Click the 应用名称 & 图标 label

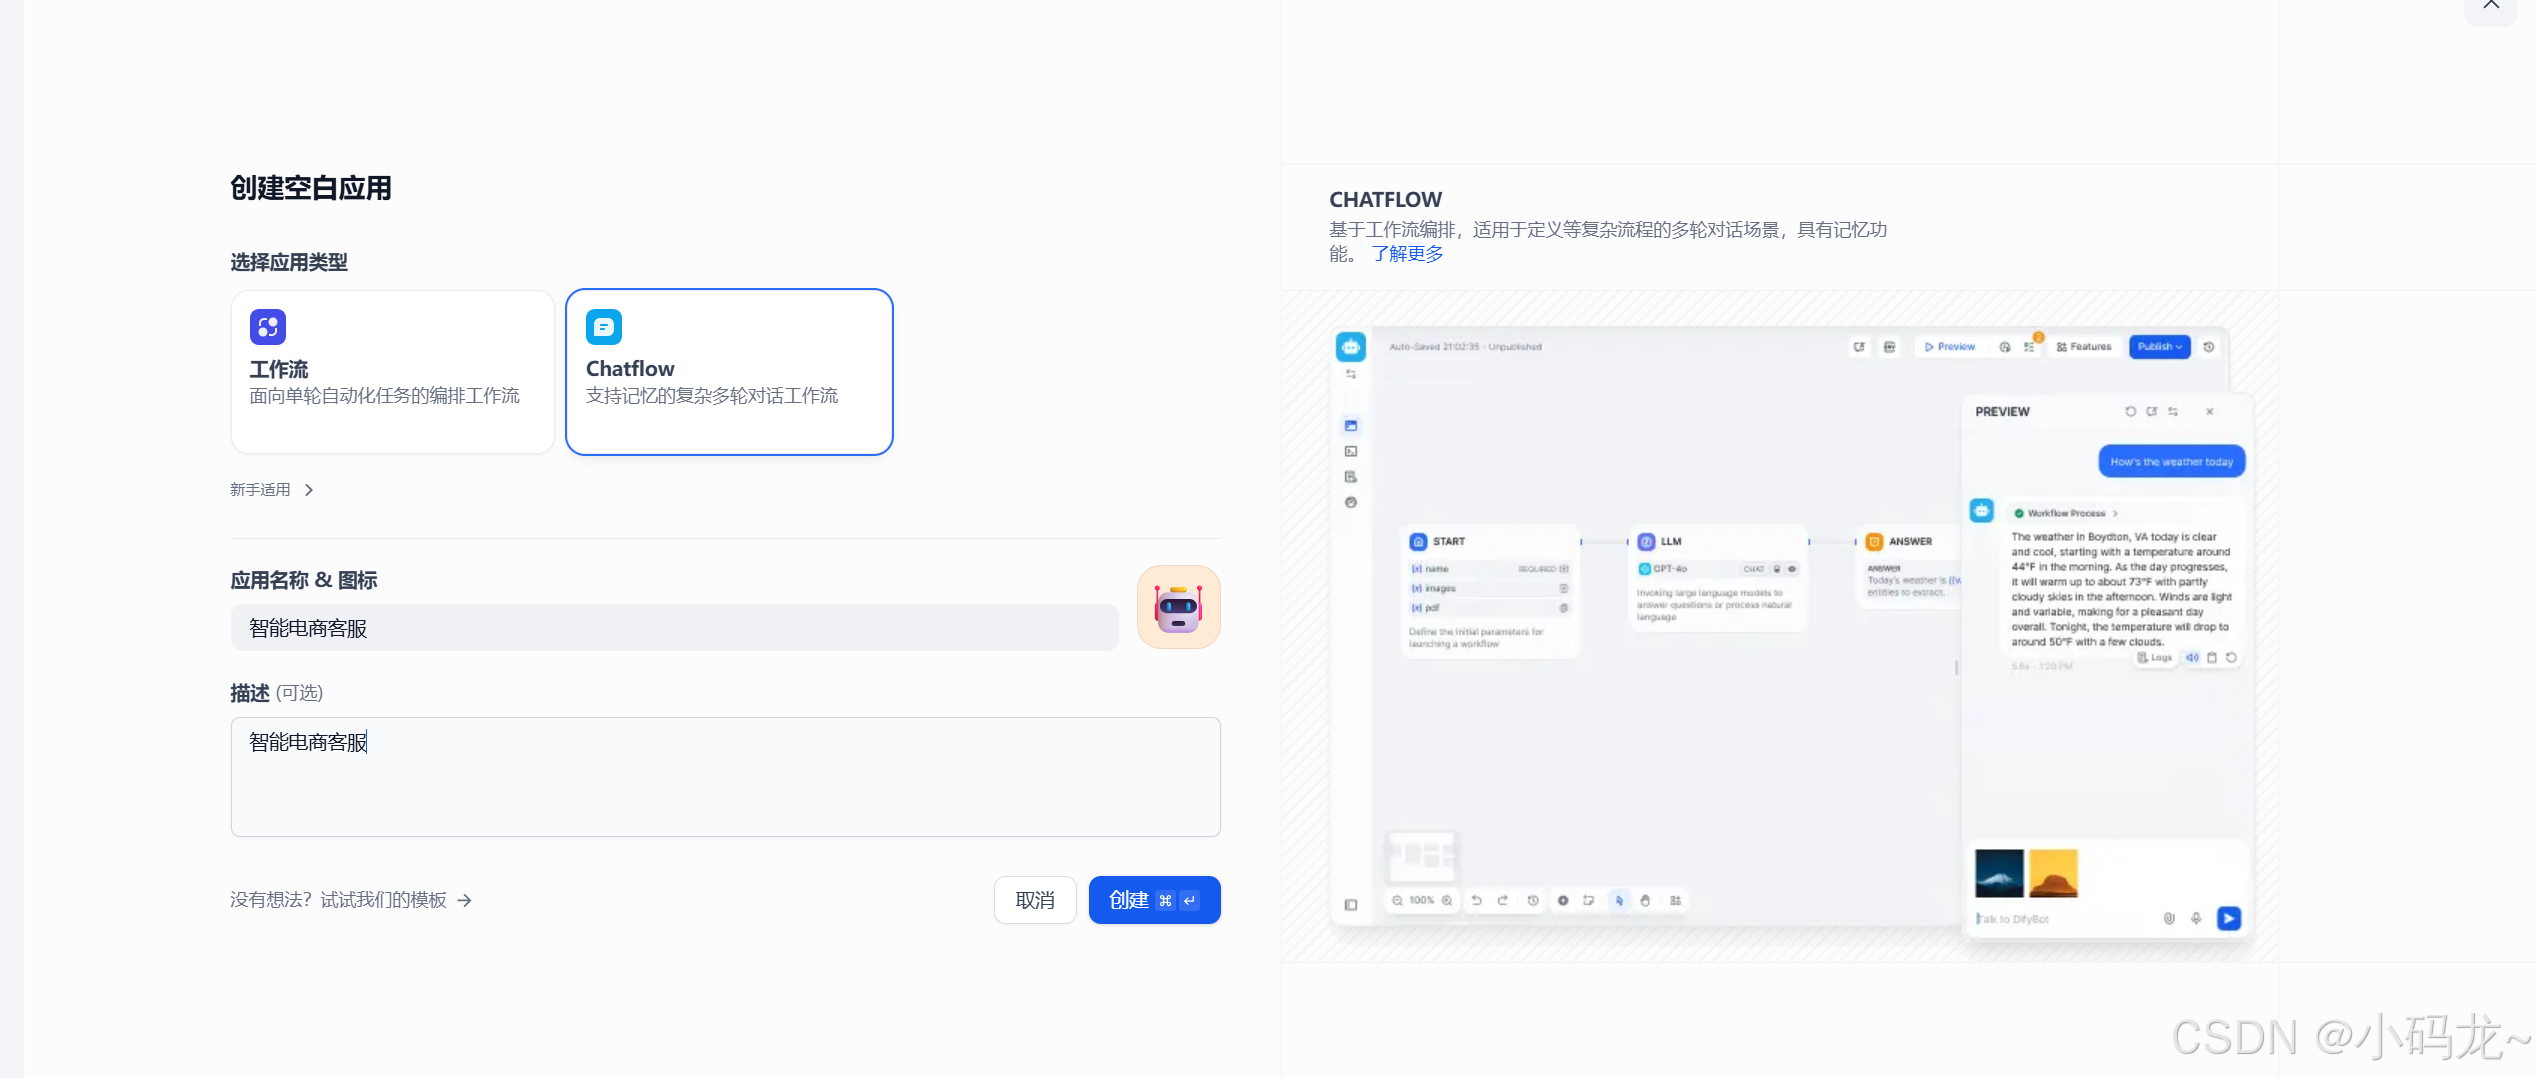click(x=303, y=580)
